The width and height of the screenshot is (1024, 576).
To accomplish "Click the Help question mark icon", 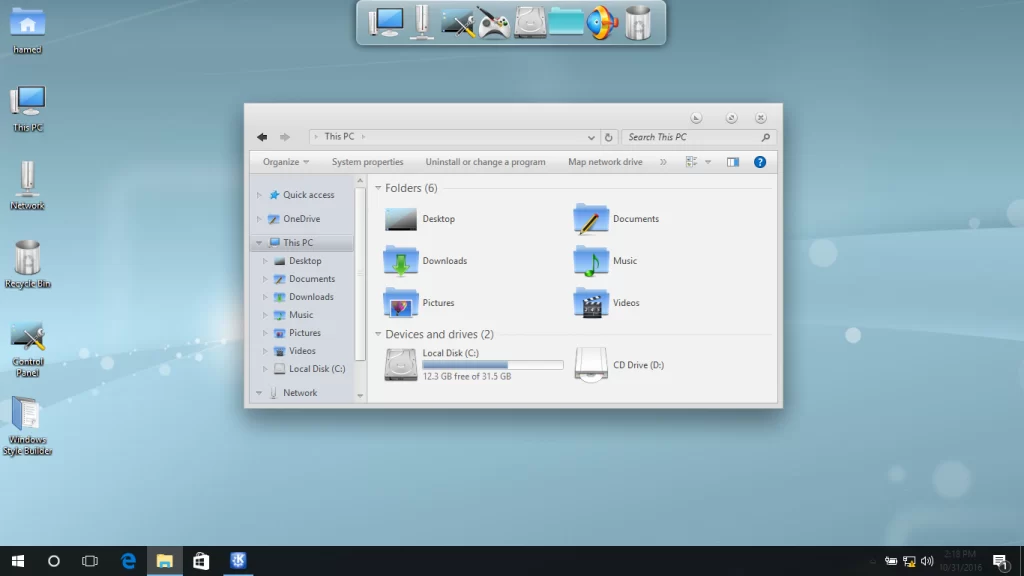I will click(760, 162).
